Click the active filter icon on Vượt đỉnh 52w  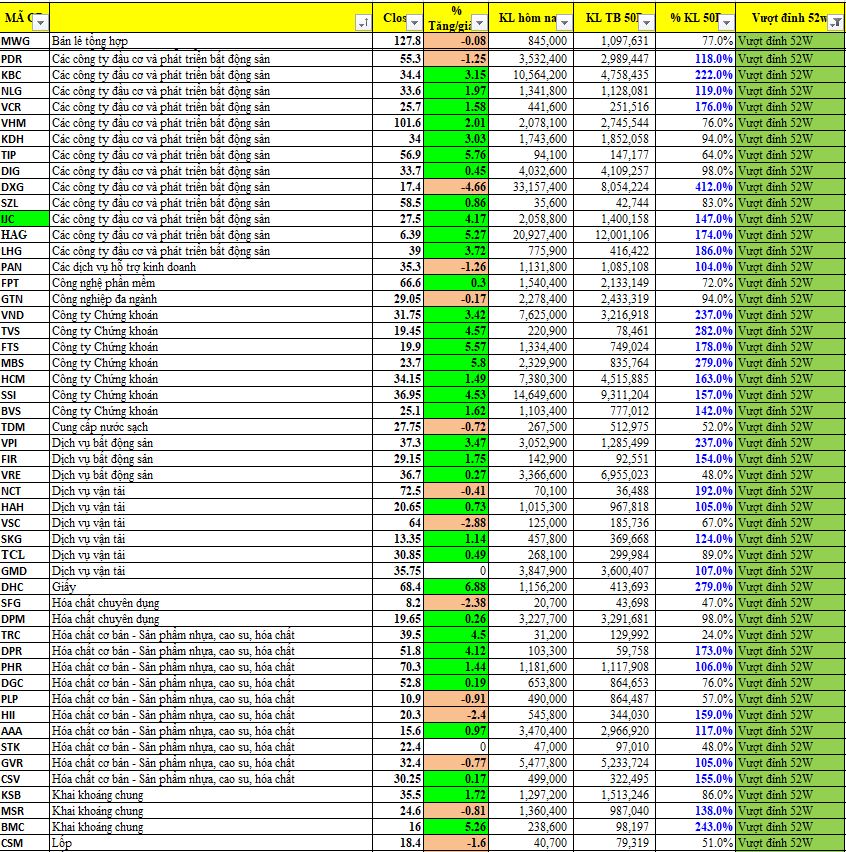coord(836,23)
